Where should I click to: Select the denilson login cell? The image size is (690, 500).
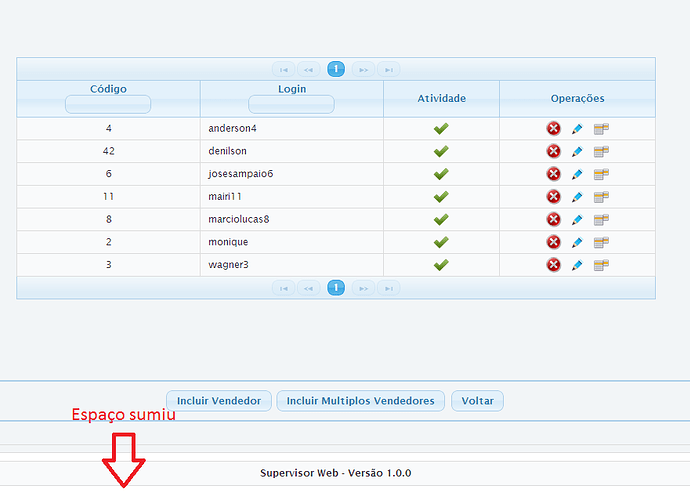pos(292,151)
